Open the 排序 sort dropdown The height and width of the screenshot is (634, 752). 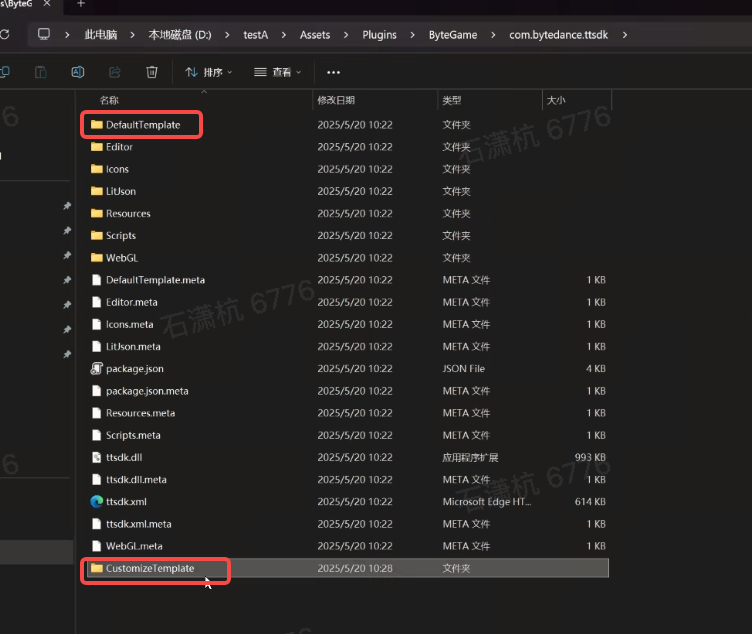[x=208, y=72]
